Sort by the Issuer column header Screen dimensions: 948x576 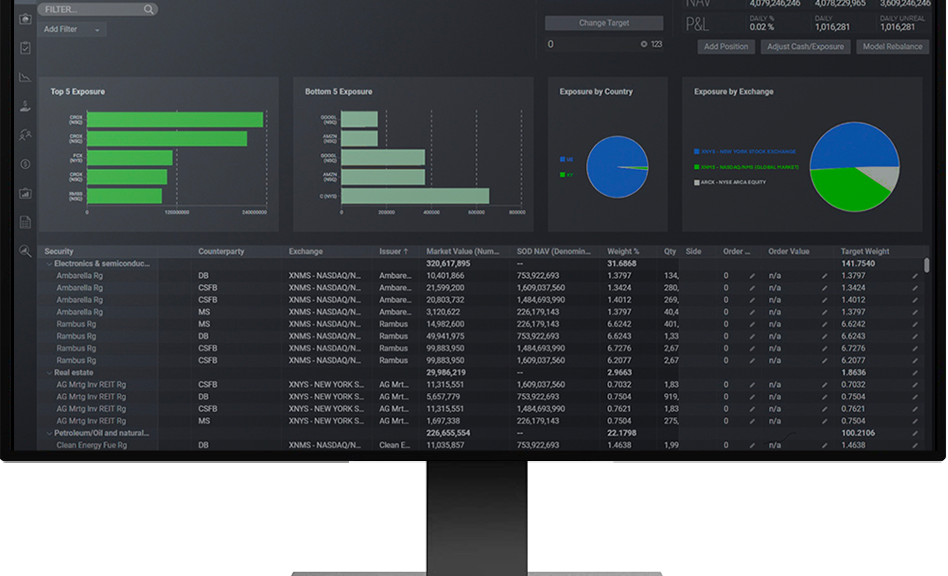click(x=394, y=251)
